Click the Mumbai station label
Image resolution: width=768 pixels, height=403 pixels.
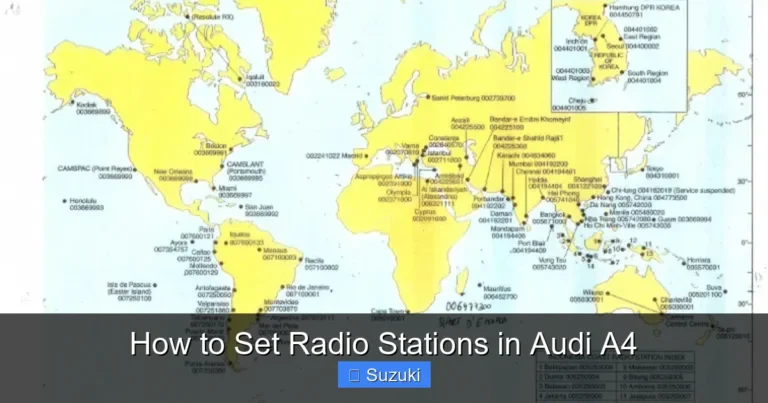538,164
